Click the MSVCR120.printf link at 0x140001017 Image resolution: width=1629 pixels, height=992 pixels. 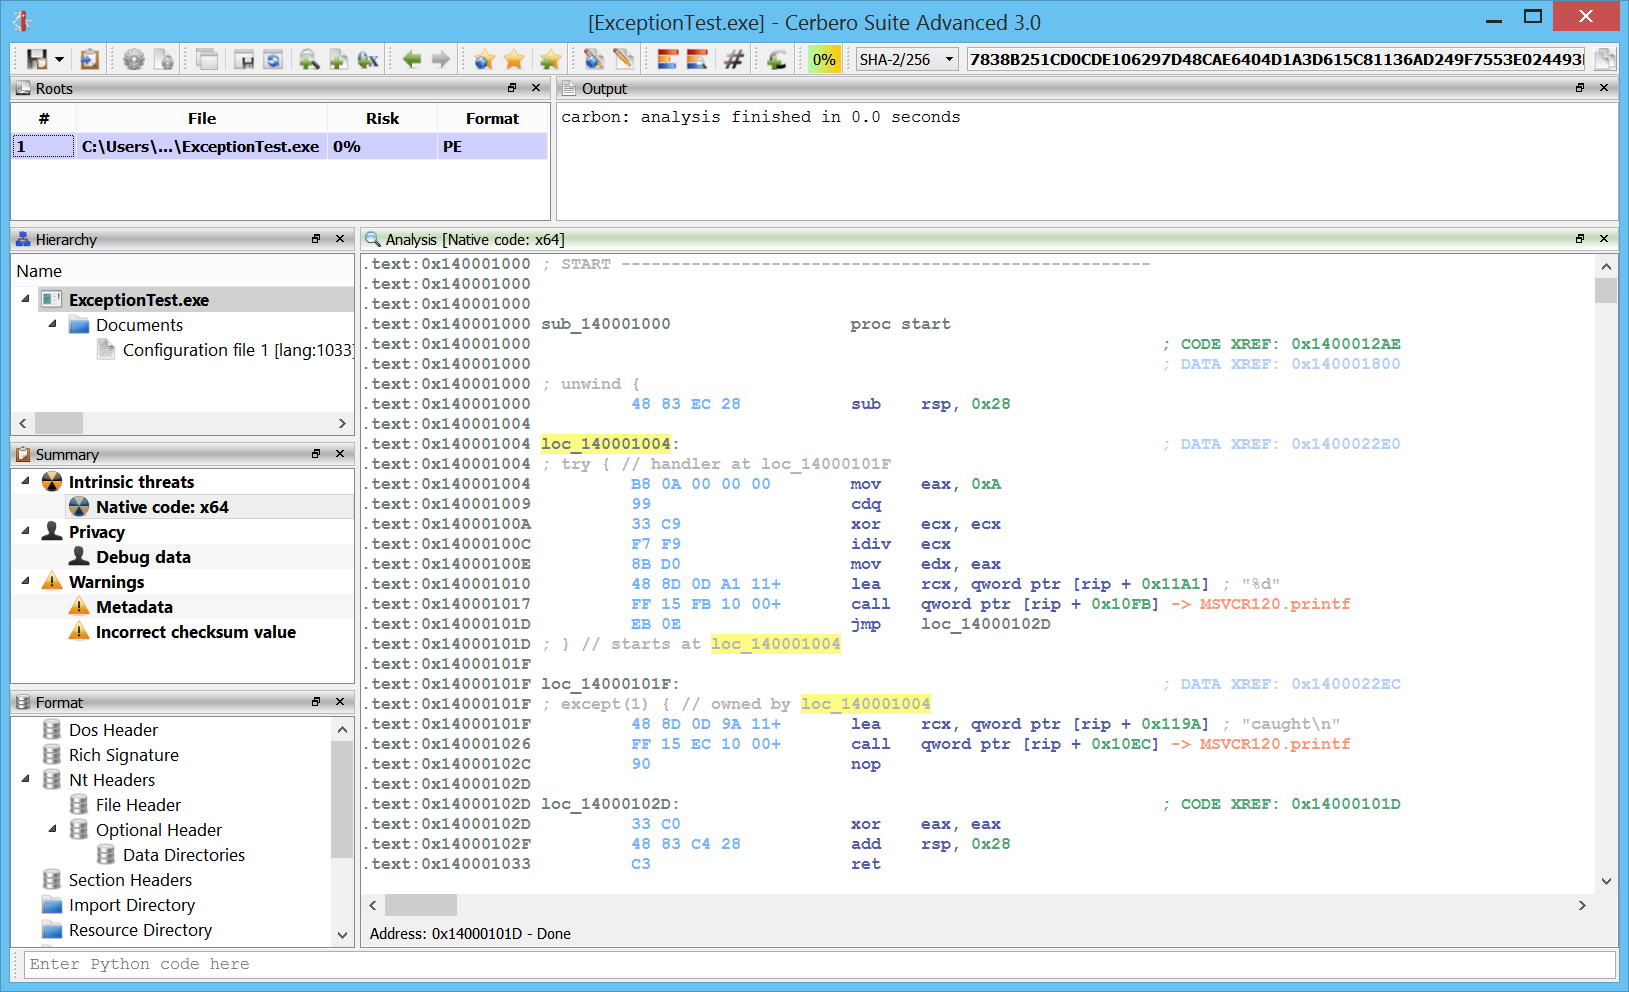click(1274, 604)
